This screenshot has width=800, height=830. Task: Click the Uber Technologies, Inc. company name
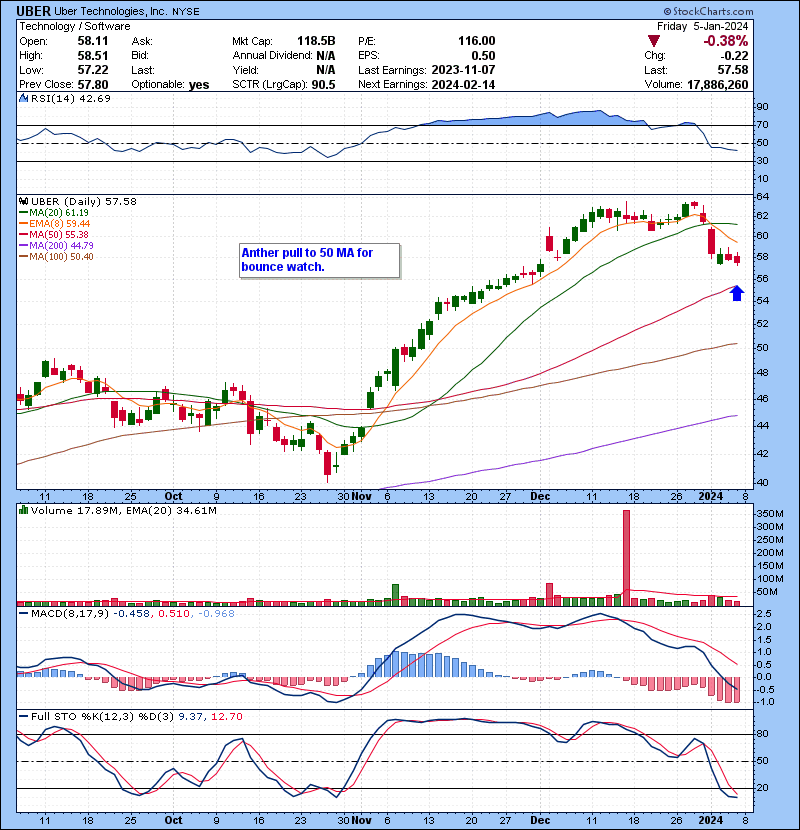(111, 11)
